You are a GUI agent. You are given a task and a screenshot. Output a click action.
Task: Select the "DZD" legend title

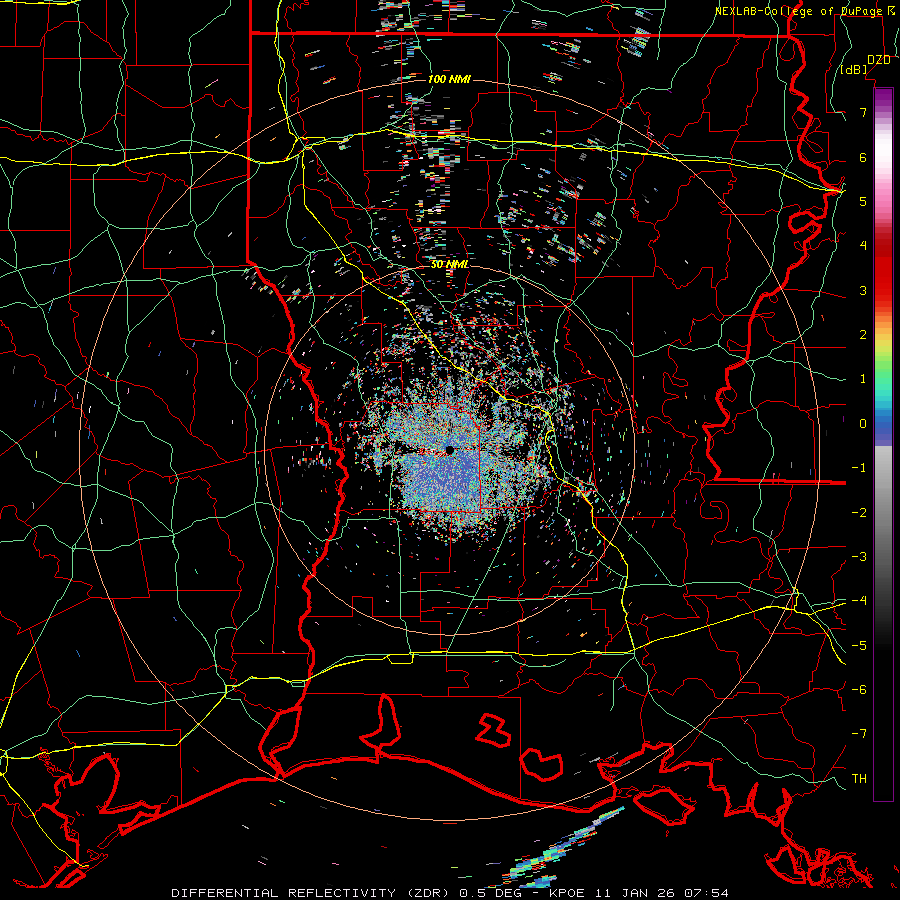[878, 60]
